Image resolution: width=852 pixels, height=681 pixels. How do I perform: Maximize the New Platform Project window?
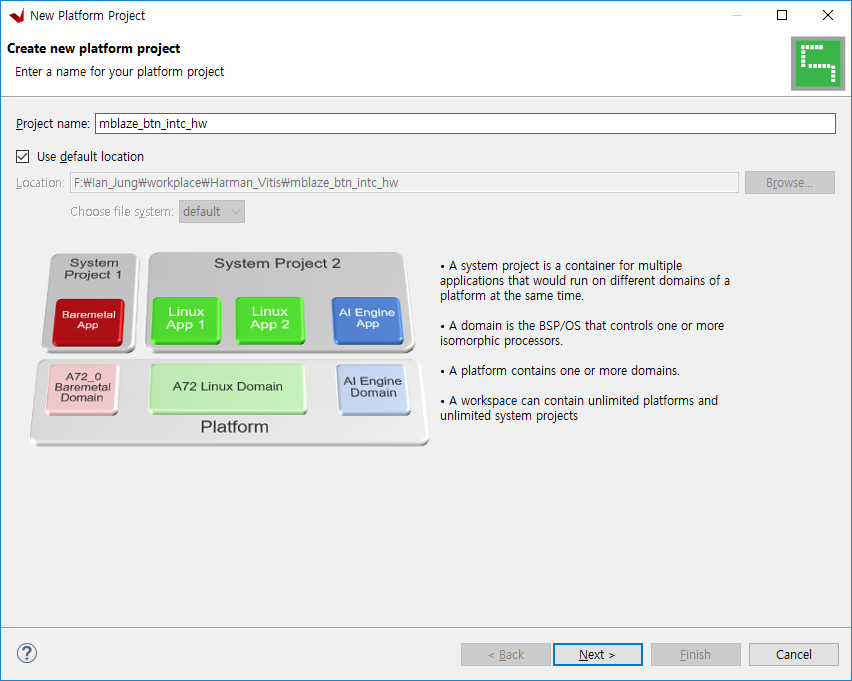pyautogui.click(x=782, y=15)
